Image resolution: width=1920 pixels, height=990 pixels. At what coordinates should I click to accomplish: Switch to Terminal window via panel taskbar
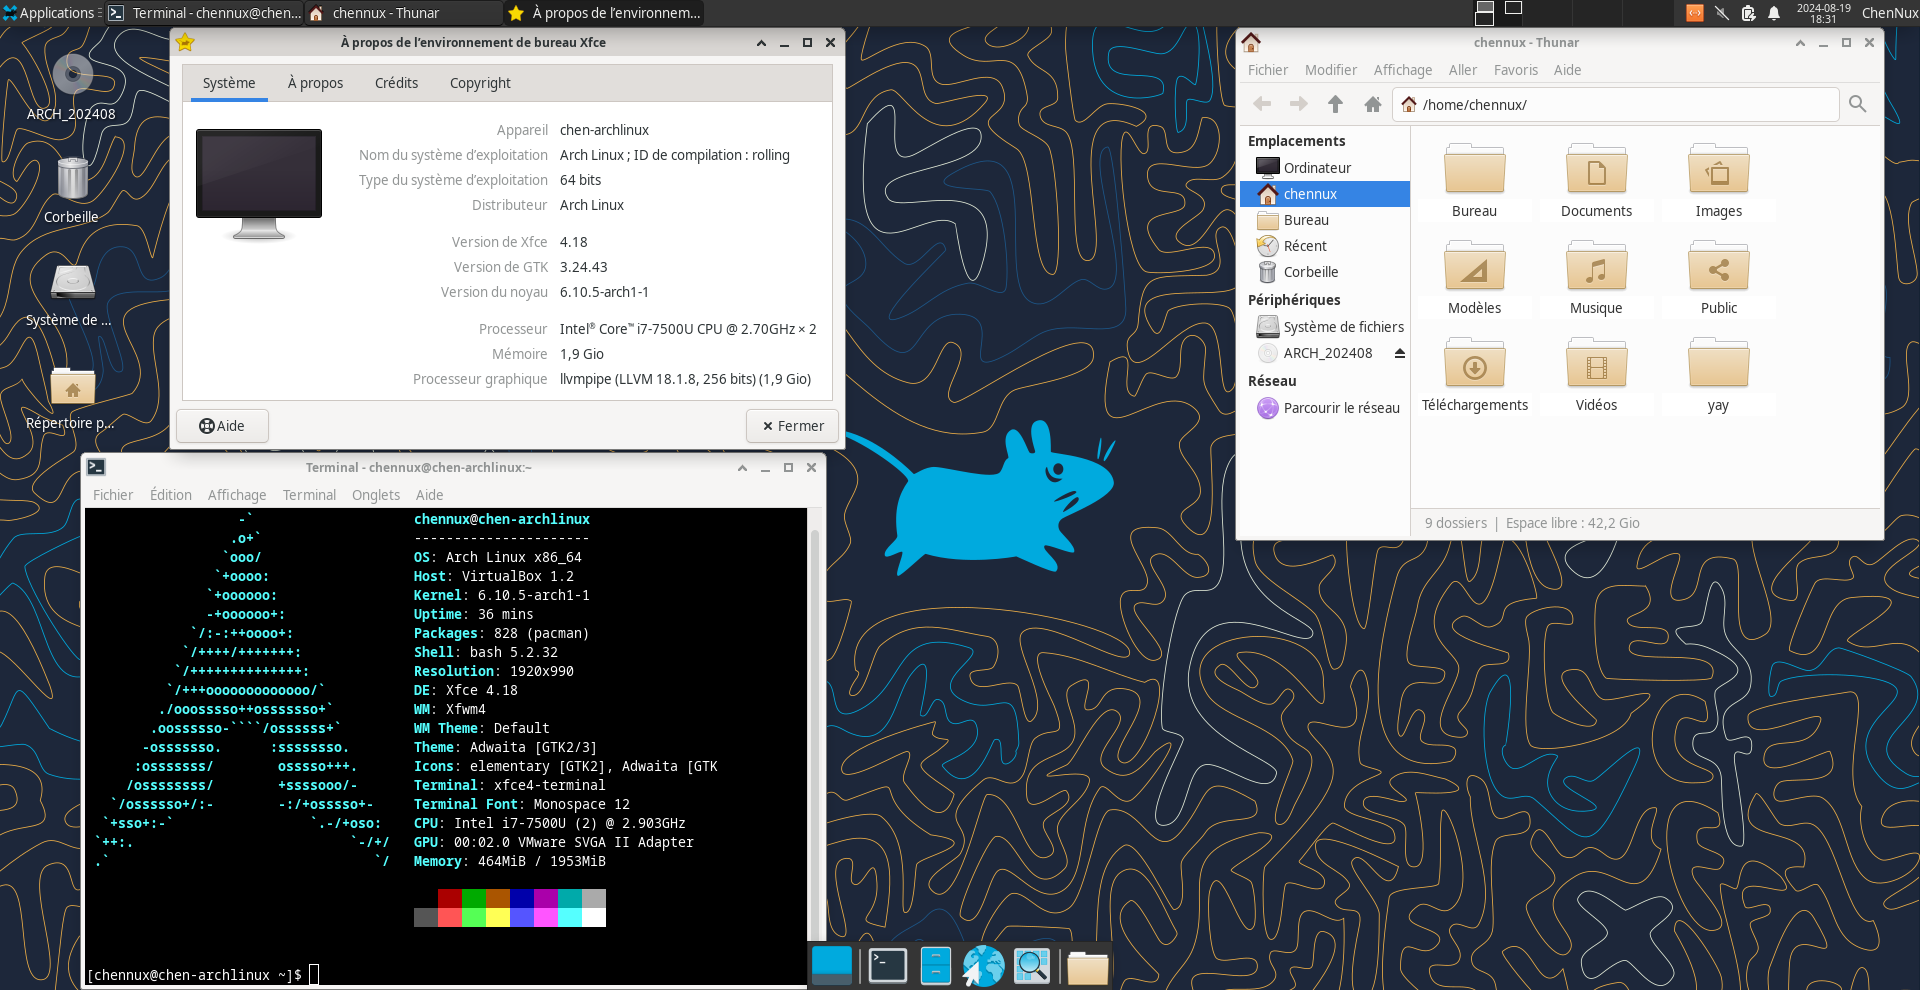(204, 13)
